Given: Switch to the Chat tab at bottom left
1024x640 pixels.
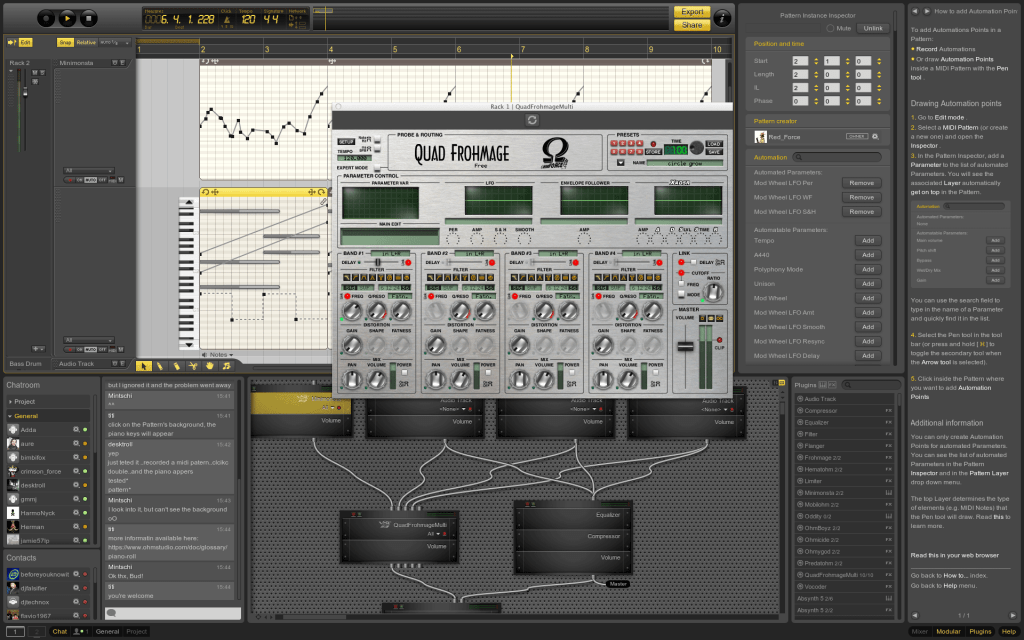Looking at the screenshot, I should [58, 632].
